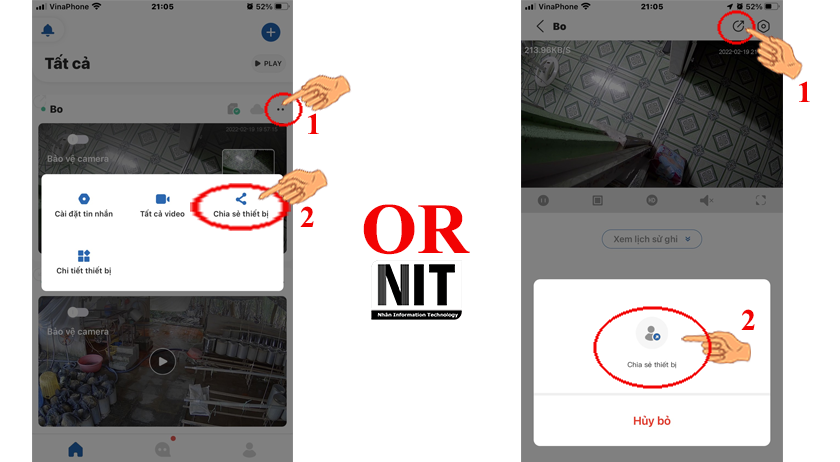Select Chia sẻ thiết bị in popup menu
The image size is (840, 462).
tap(241, 206)
